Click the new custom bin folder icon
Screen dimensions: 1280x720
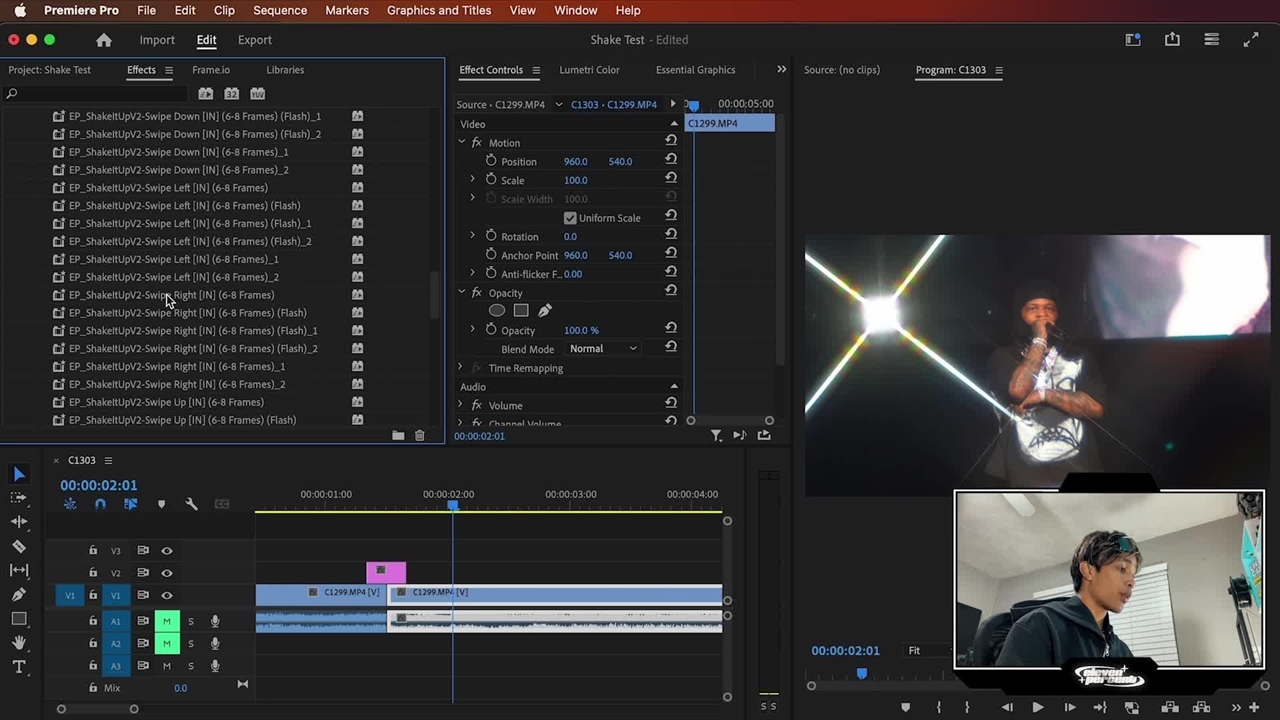tap(398, 436)
